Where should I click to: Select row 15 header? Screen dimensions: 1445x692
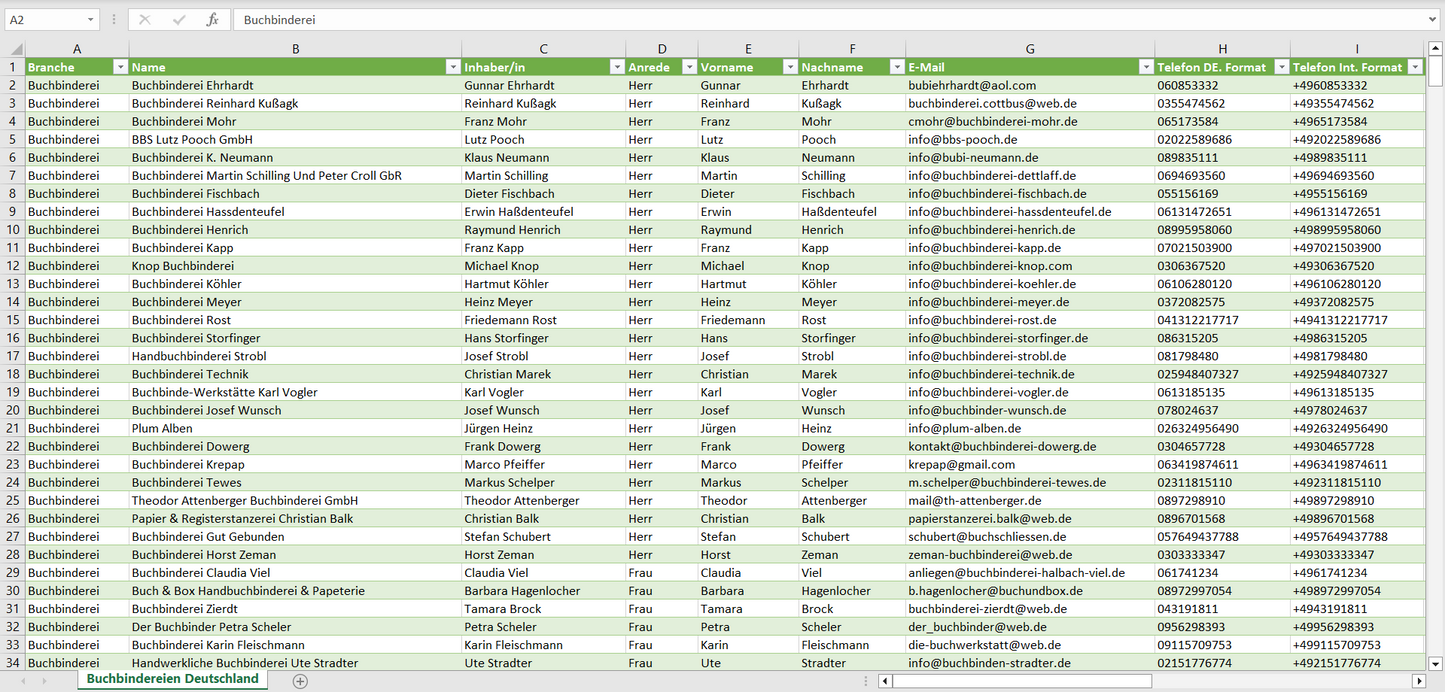[x=13, y=320]
